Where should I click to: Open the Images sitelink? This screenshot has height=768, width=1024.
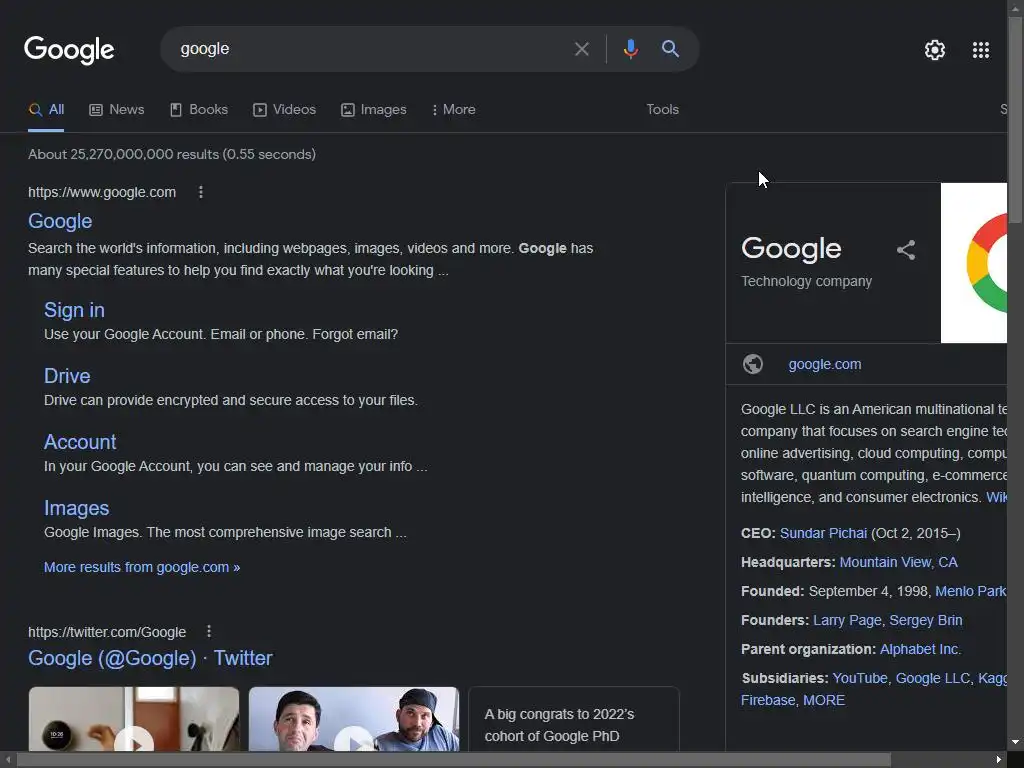pyautogui.click(x=76, y=507)
